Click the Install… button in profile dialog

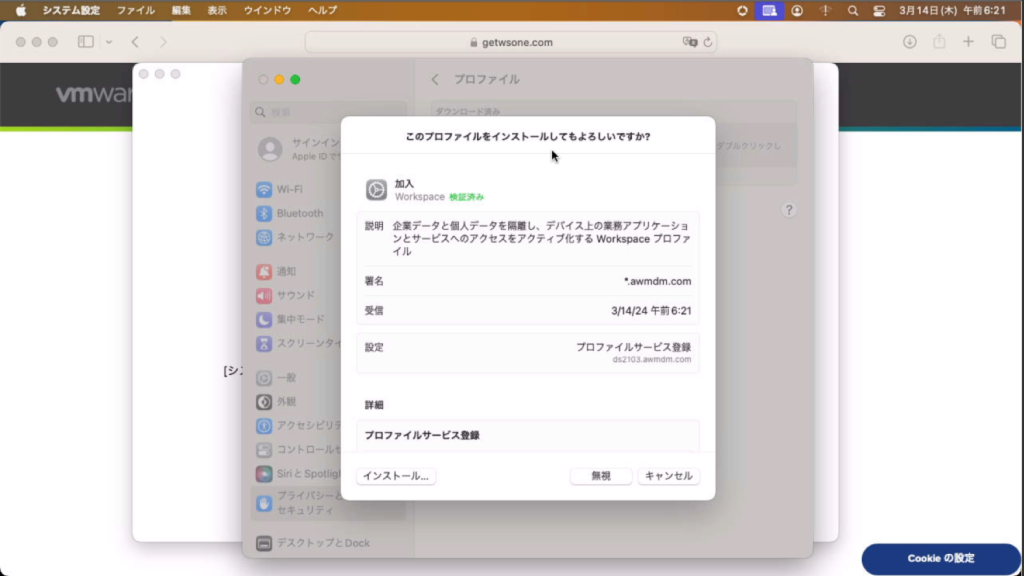(396, 476)
